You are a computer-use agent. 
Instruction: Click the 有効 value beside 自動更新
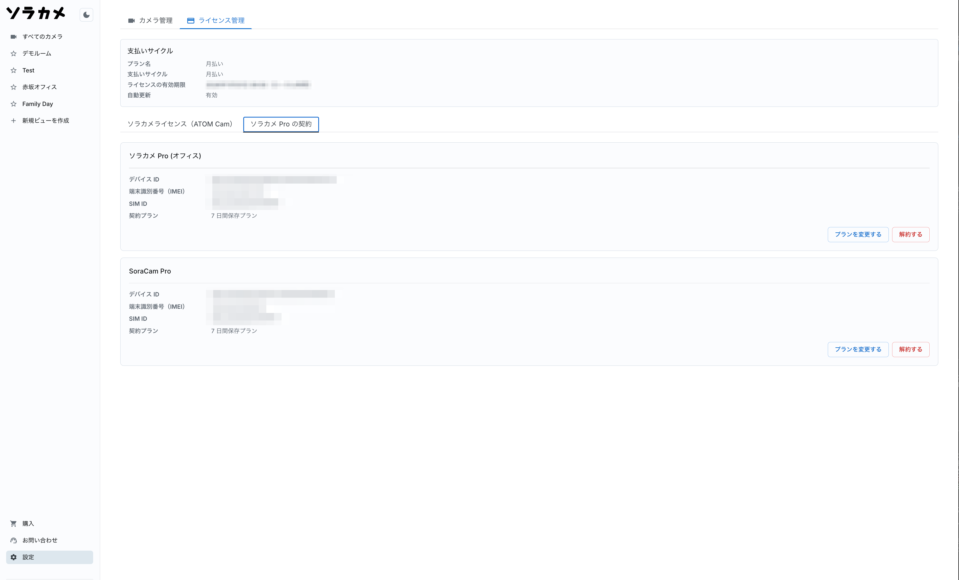pos(212,95)
